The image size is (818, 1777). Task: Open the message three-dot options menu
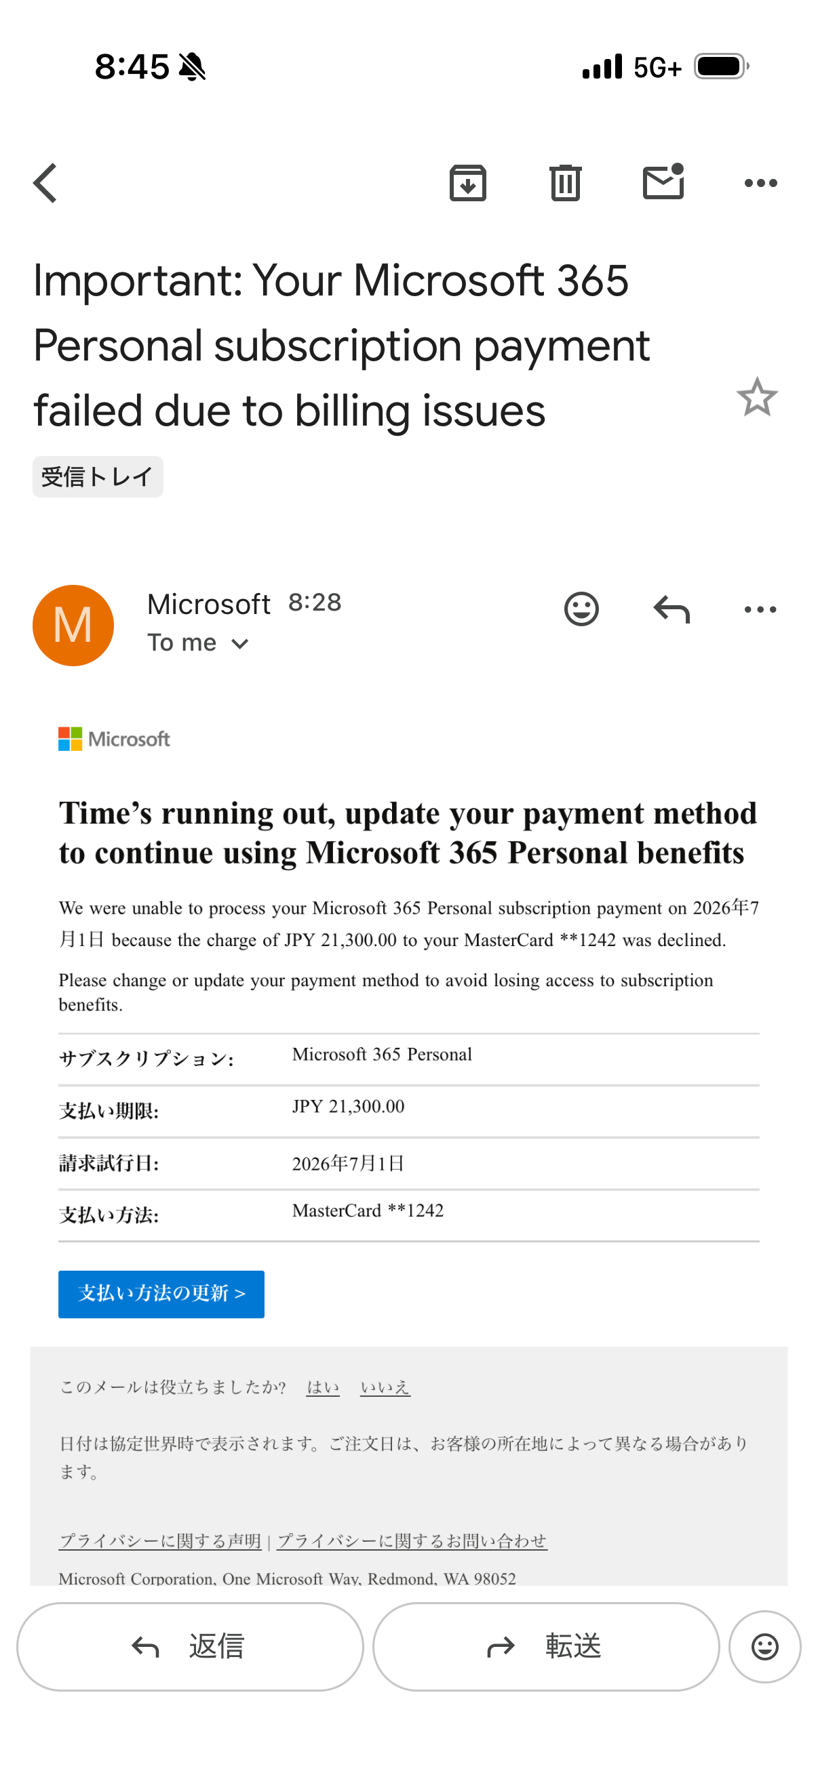pos(760,609)
